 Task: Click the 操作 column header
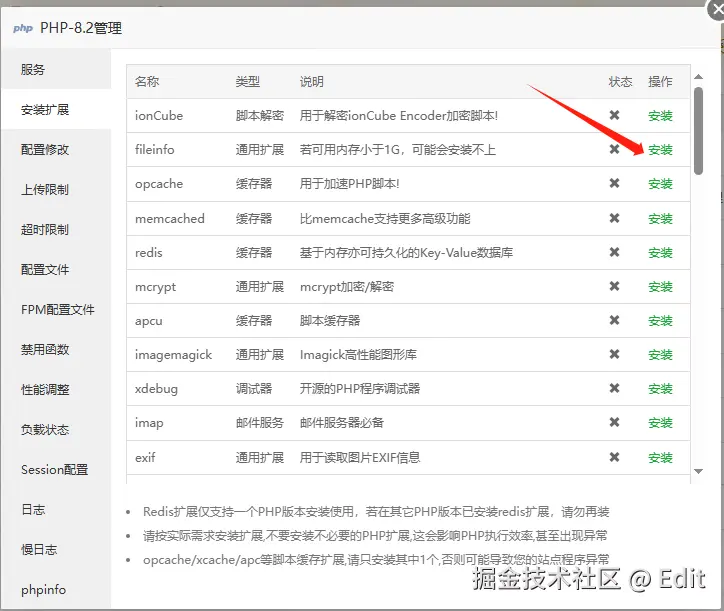[660, 82]
